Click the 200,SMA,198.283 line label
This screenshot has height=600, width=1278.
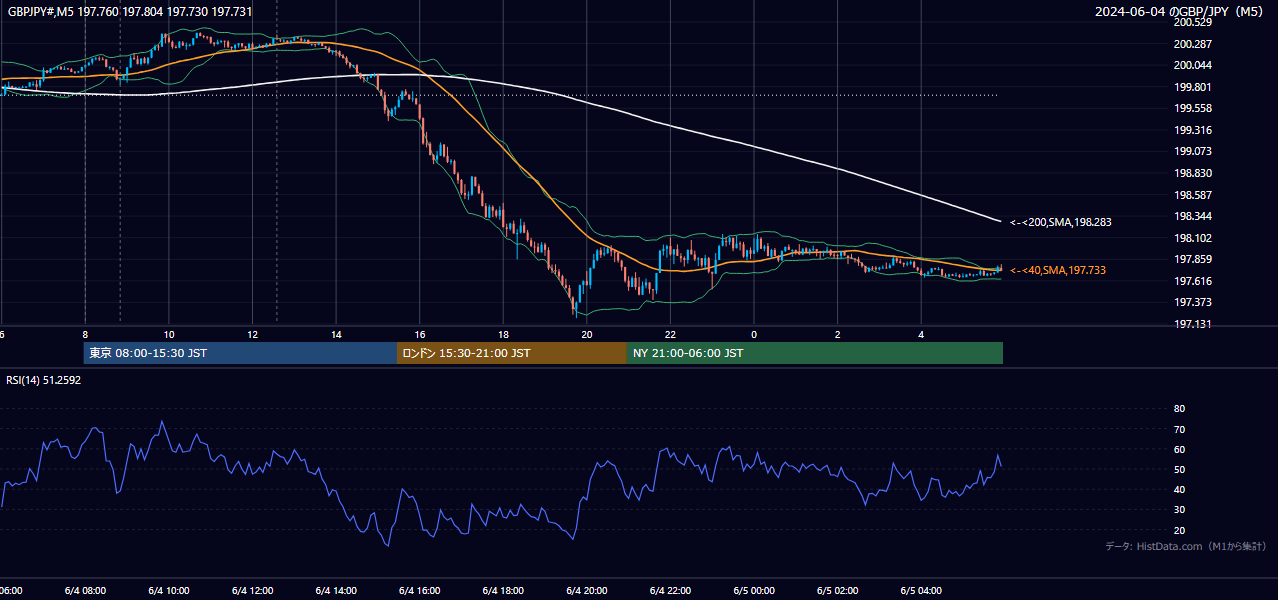click(x=1060, y=222)
